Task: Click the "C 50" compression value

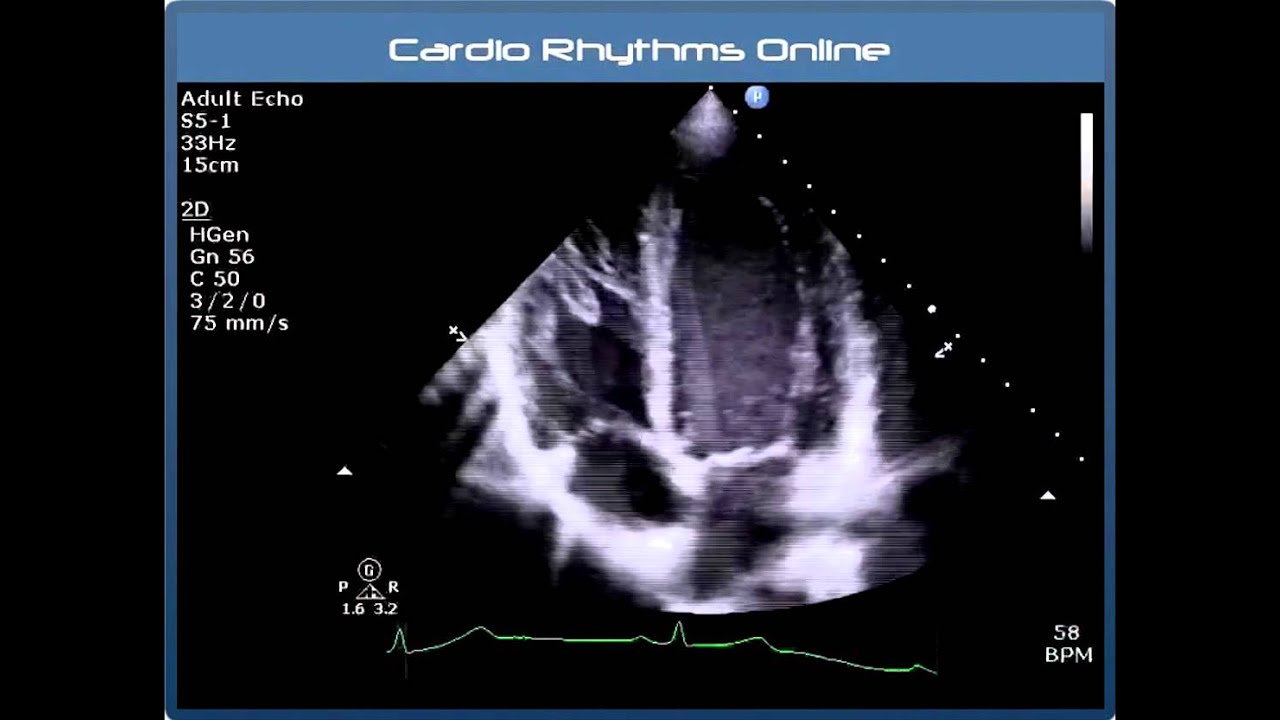Action: (215, 279)
